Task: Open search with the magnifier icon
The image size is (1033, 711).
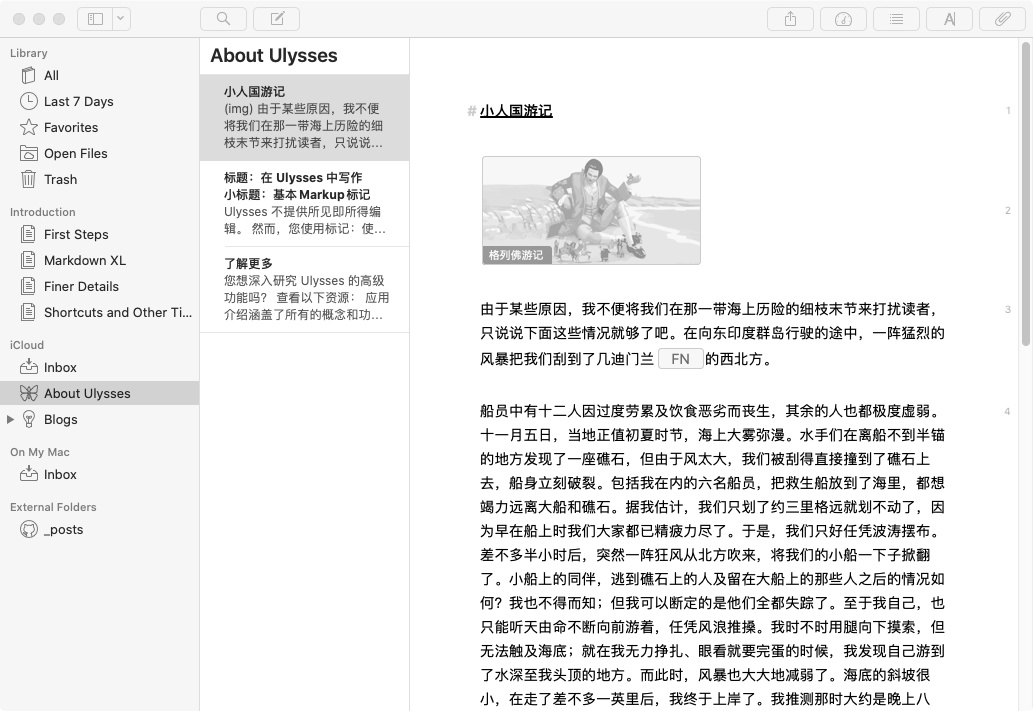Action: pos(223,19)
